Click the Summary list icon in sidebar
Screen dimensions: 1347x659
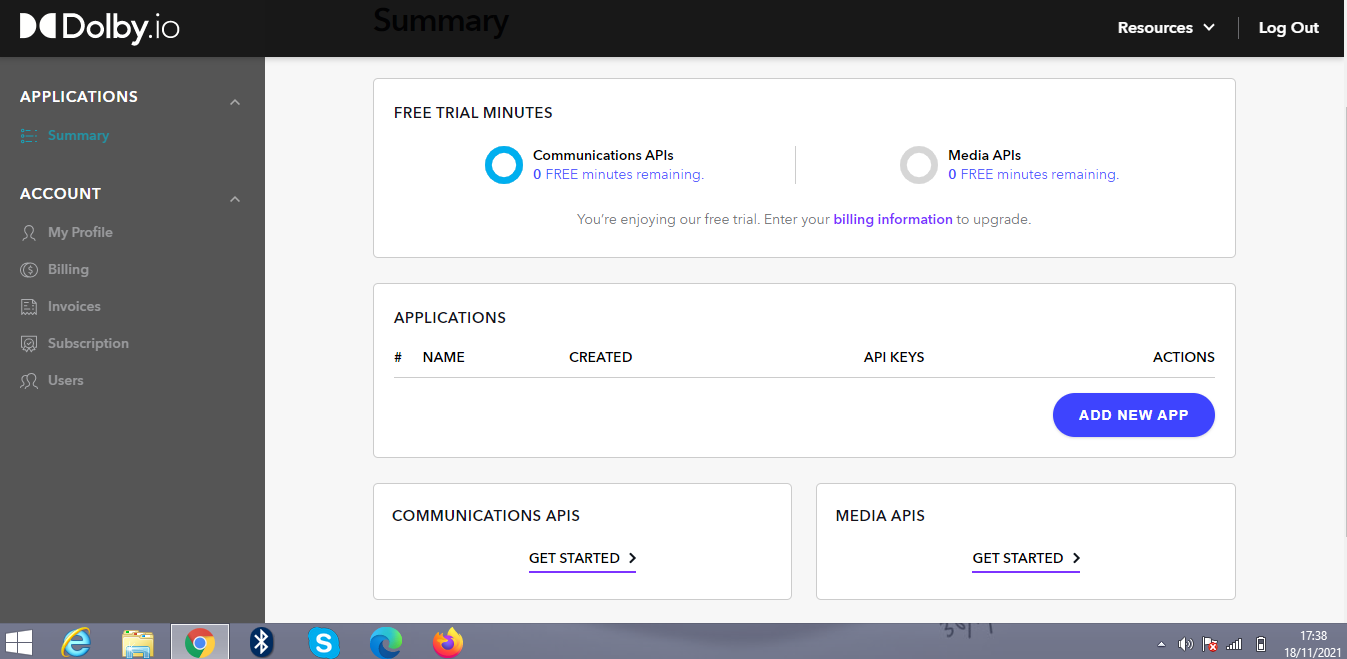pyautogui.click(x=29, y=135)
